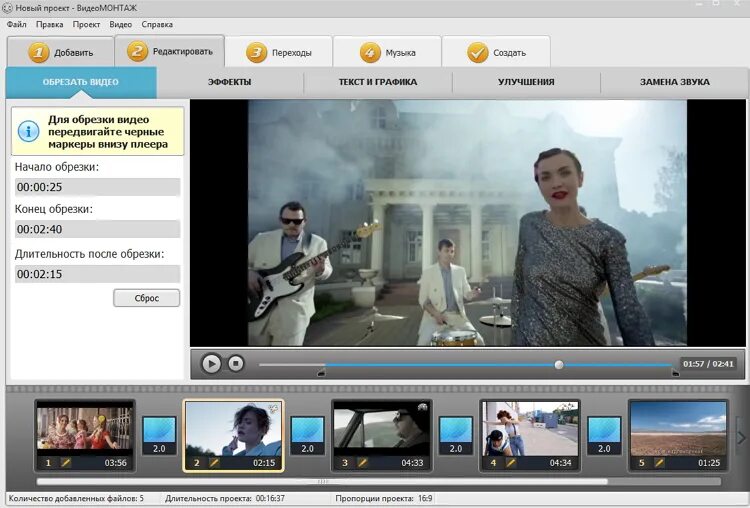Select the left black trim marker
Image resolution: width=750 pixels, height=508 pixels.
click(x=321, y=372)
